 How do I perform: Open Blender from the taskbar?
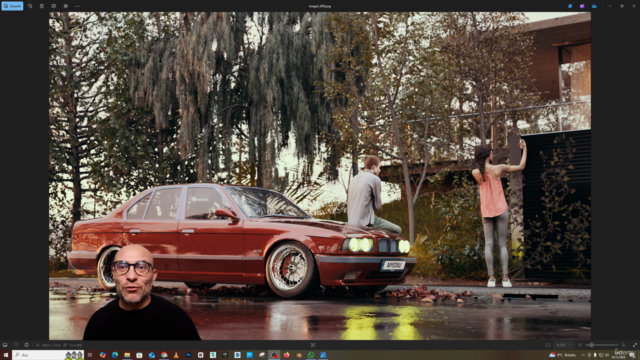pos(299,355)
